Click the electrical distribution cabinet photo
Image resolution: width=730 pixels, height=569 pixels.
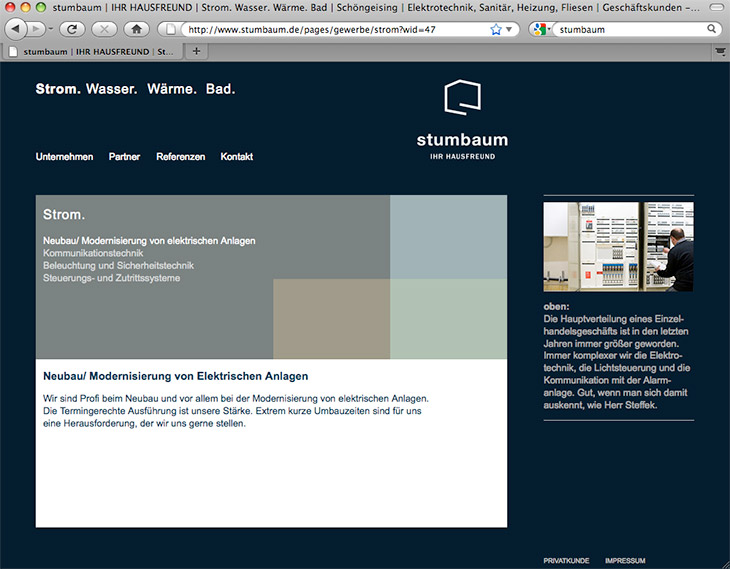click(x=618, y=246)
